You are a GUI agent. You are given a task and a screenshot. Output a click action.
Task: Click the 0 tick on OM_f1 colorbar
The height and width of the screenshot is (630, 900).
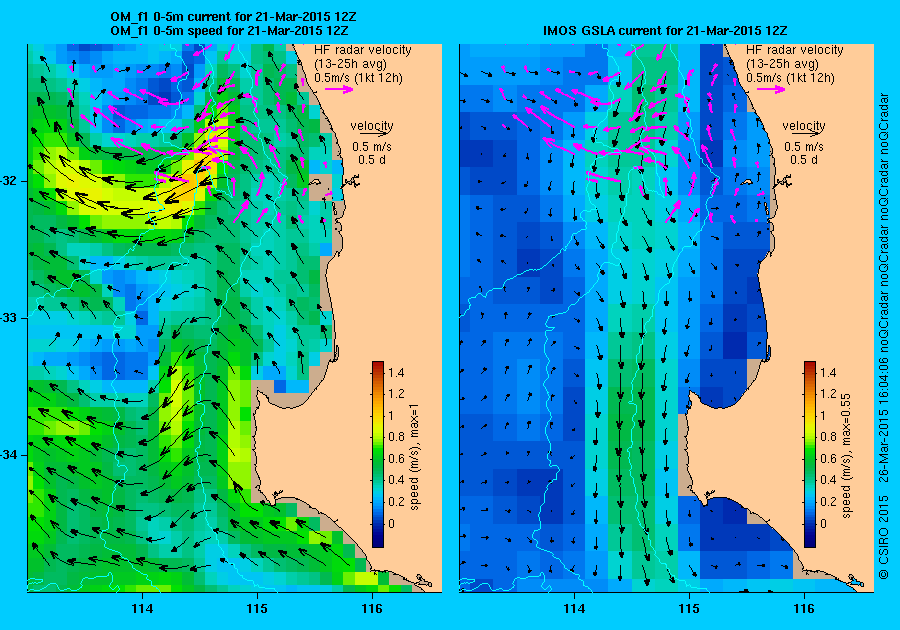coord(391,523)
